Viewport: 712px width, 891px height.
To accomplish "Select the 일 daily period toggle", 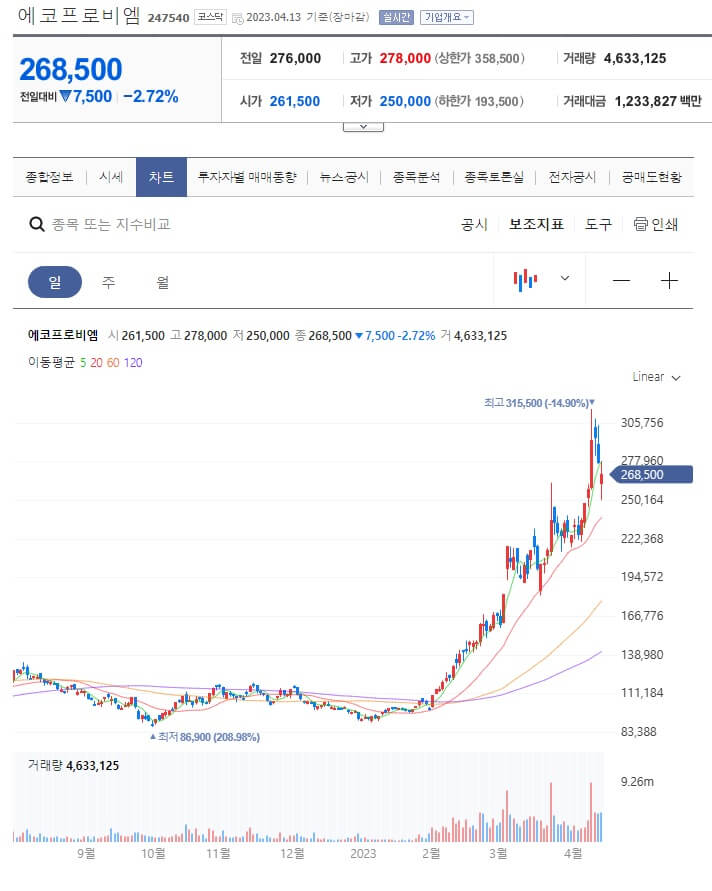I will coord(55,281).
